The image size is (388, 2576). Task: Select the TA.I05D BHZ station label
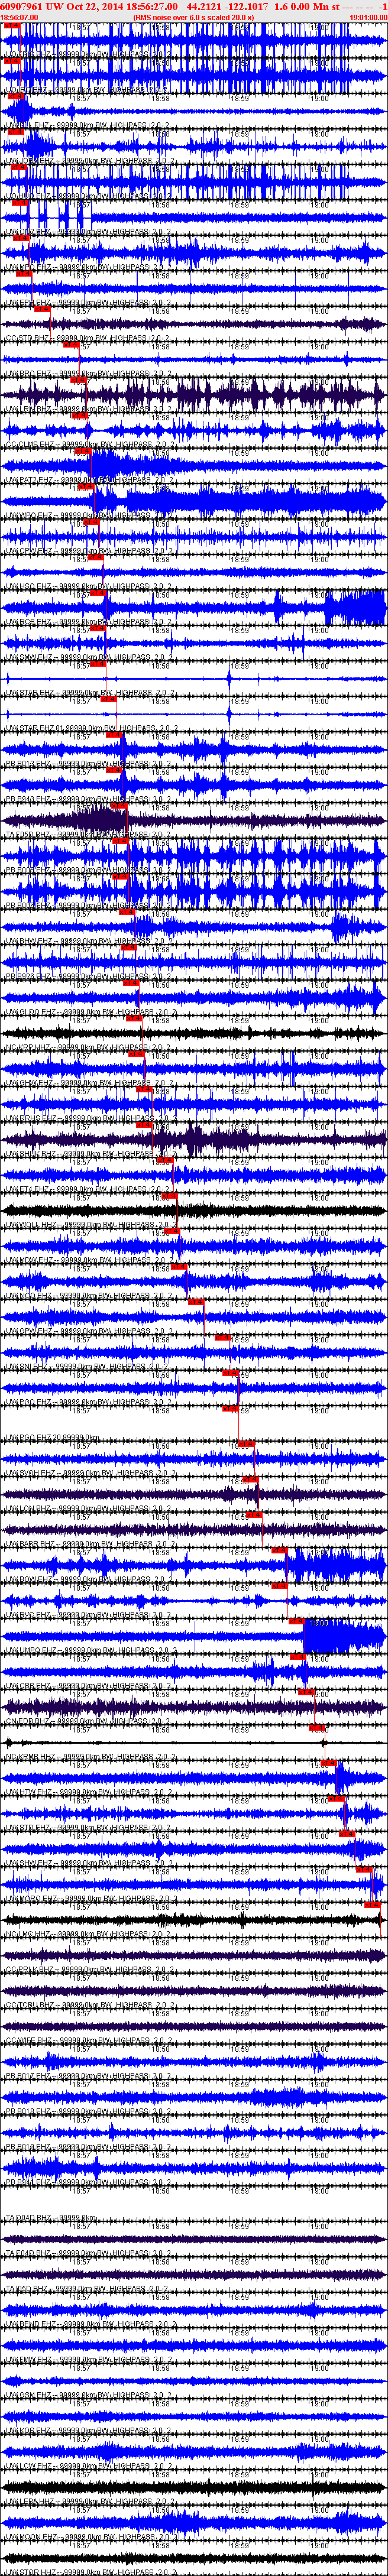coord(87,2290)
